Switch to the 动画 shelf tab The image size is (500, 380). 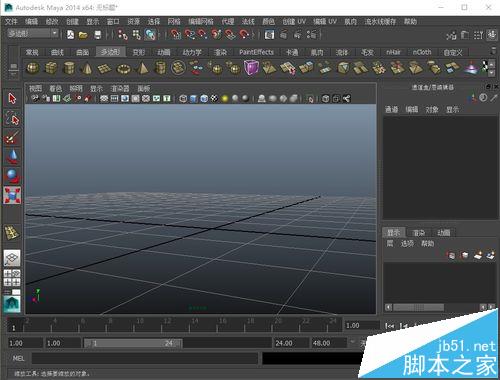164,52
